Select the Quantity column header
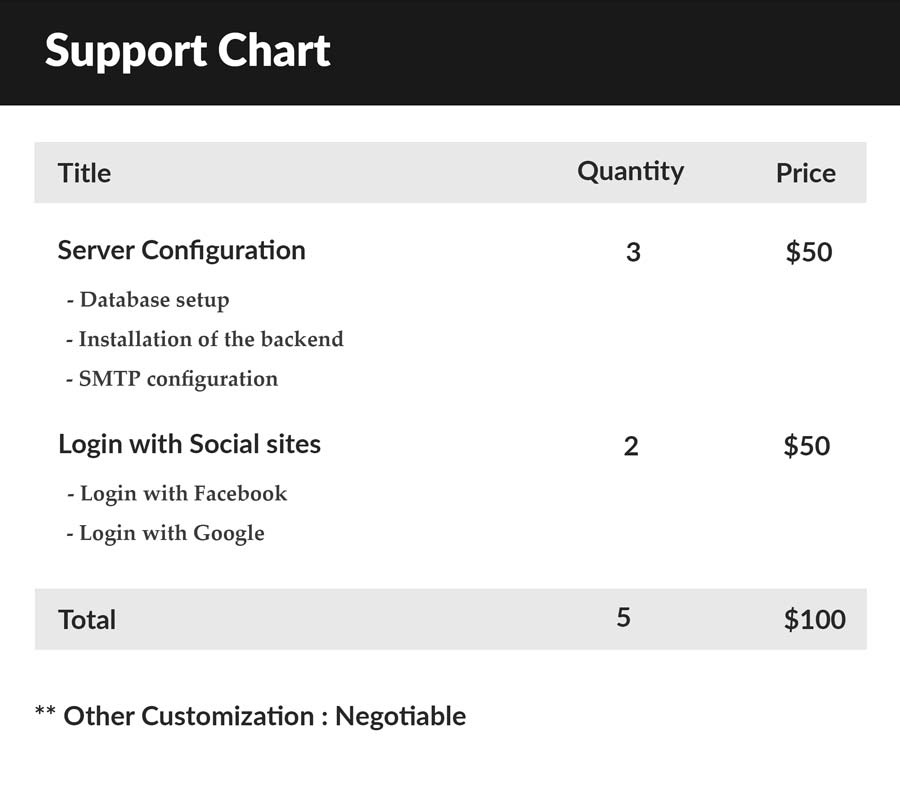Image resolution: width=900 pixels, height=793 pixels. [630, 172]
